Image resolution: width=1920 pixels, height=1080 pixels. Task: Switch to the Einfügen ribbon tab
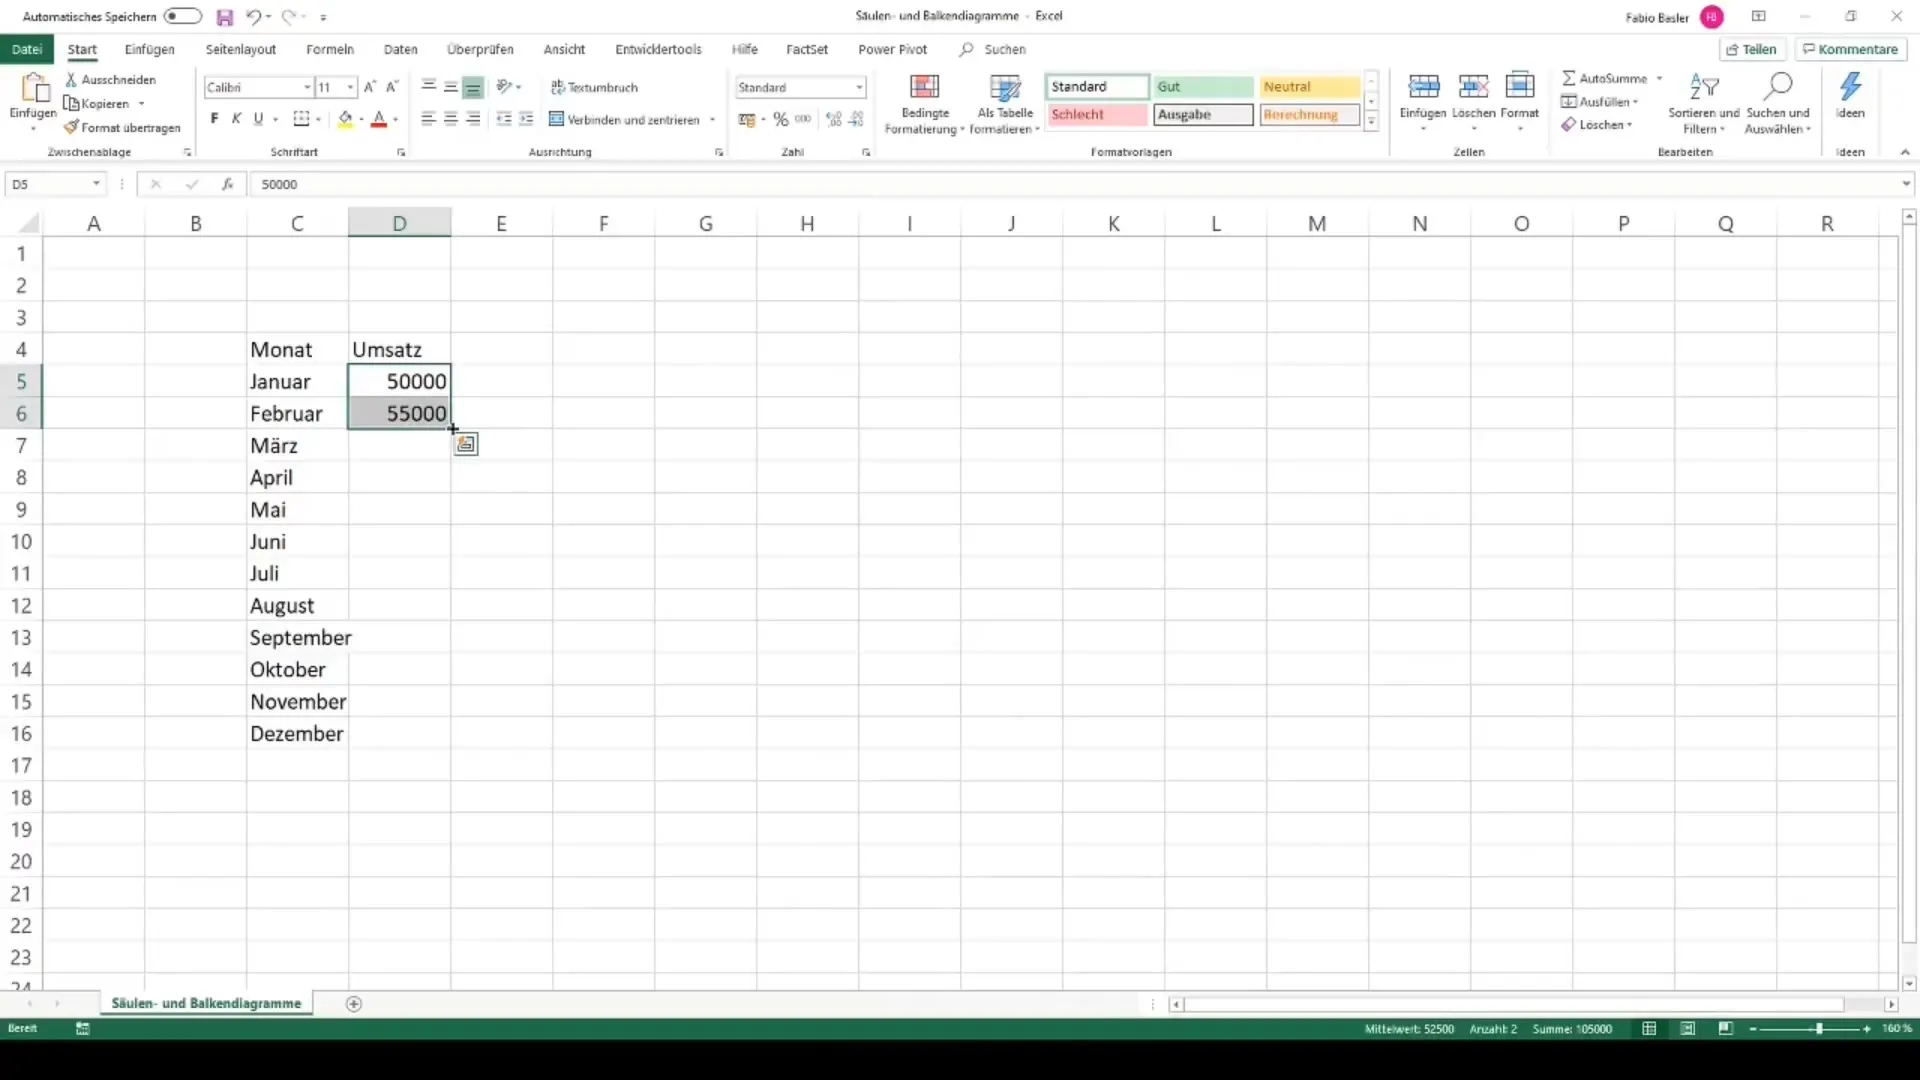pos(150,49)
